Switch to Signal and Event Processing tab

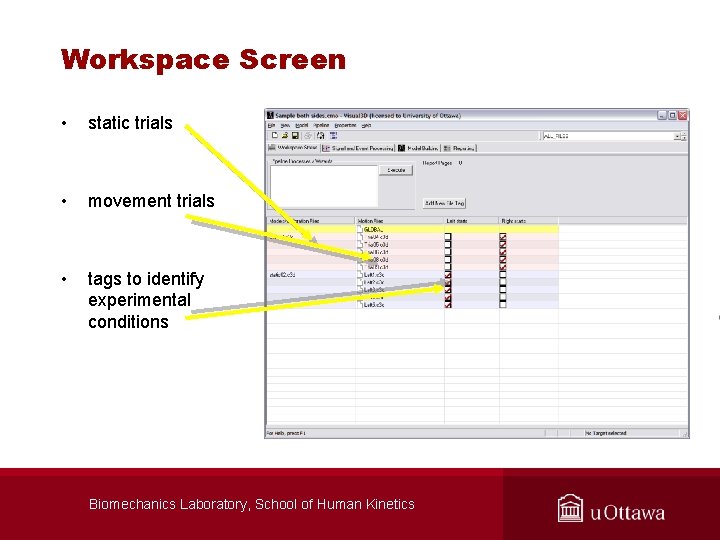point(358,148)
